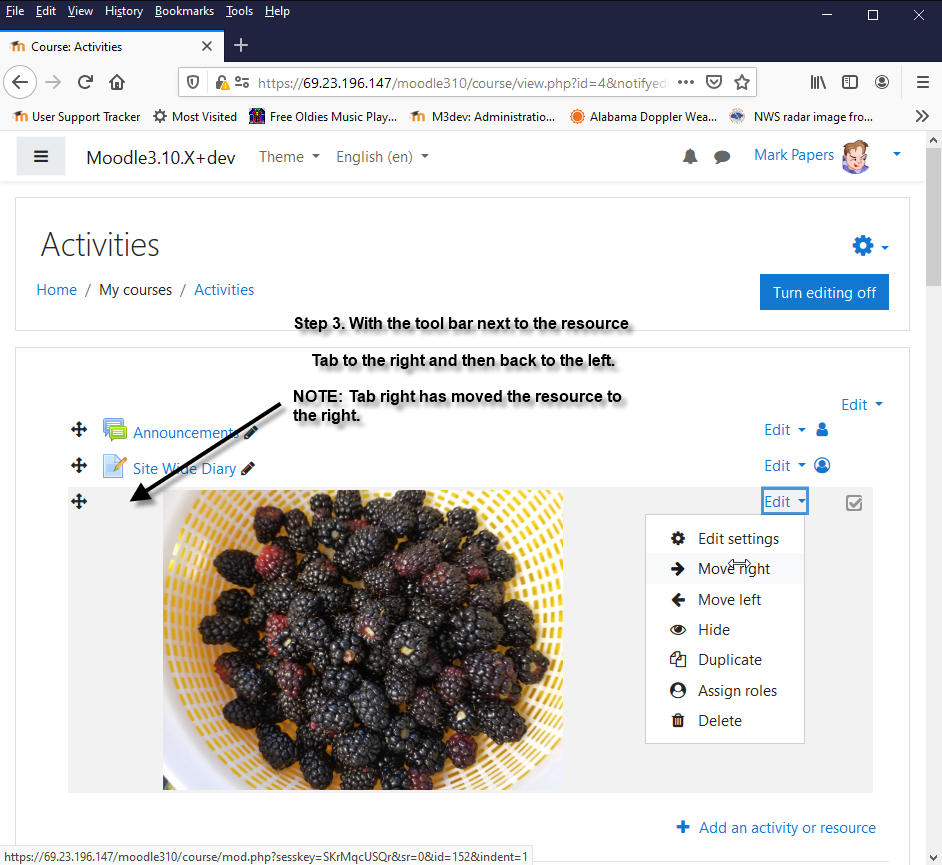Image resolution: width=942 pixels, height=865 pixels.
Task: Open the messaging speech bubble icon
Action: (722, 157)
